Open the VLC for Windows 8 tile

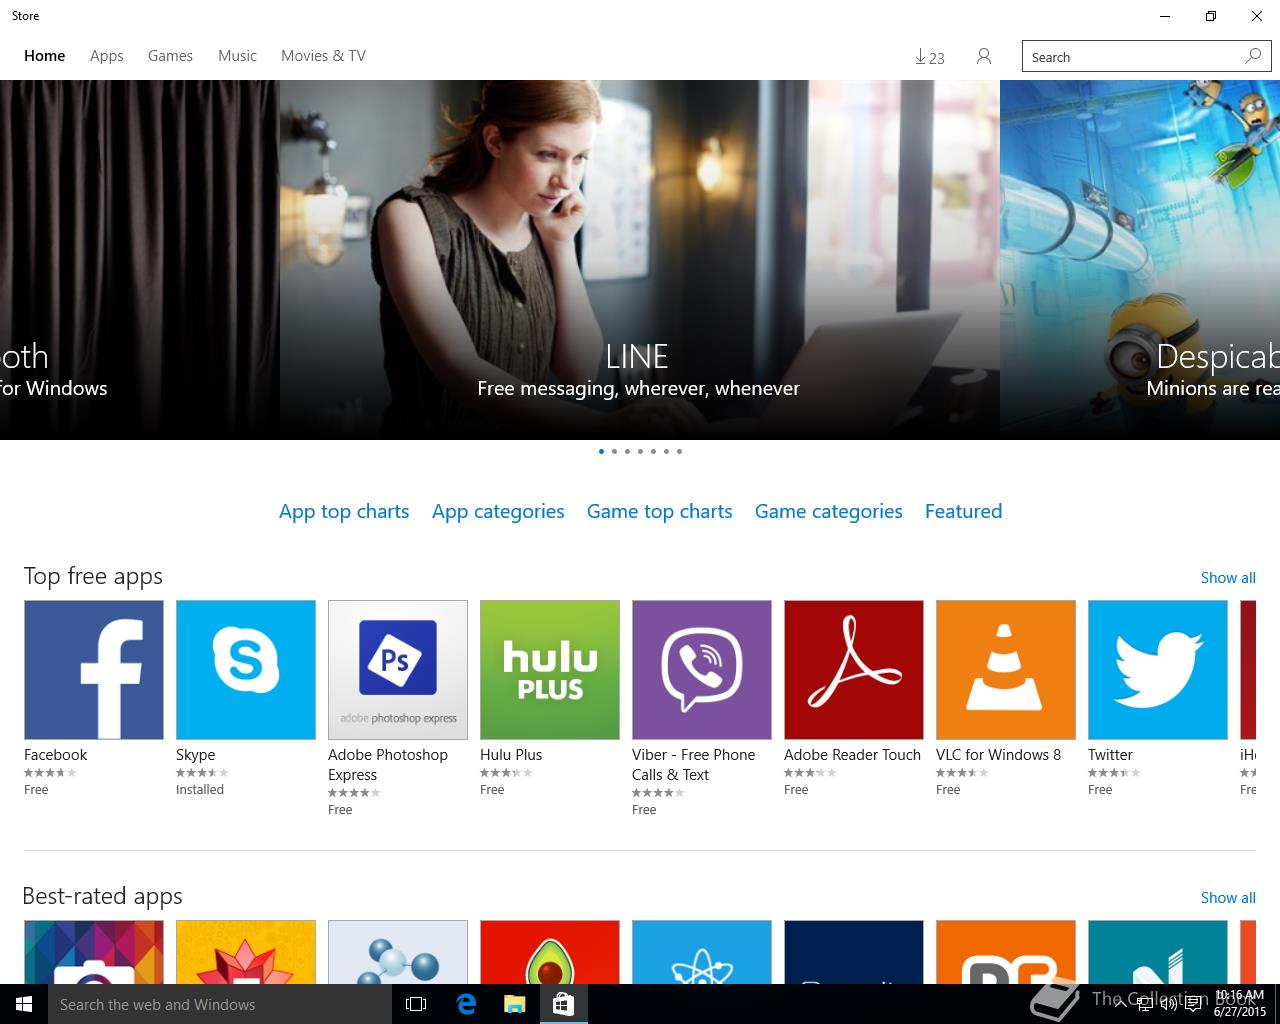tap(1006, 670)
